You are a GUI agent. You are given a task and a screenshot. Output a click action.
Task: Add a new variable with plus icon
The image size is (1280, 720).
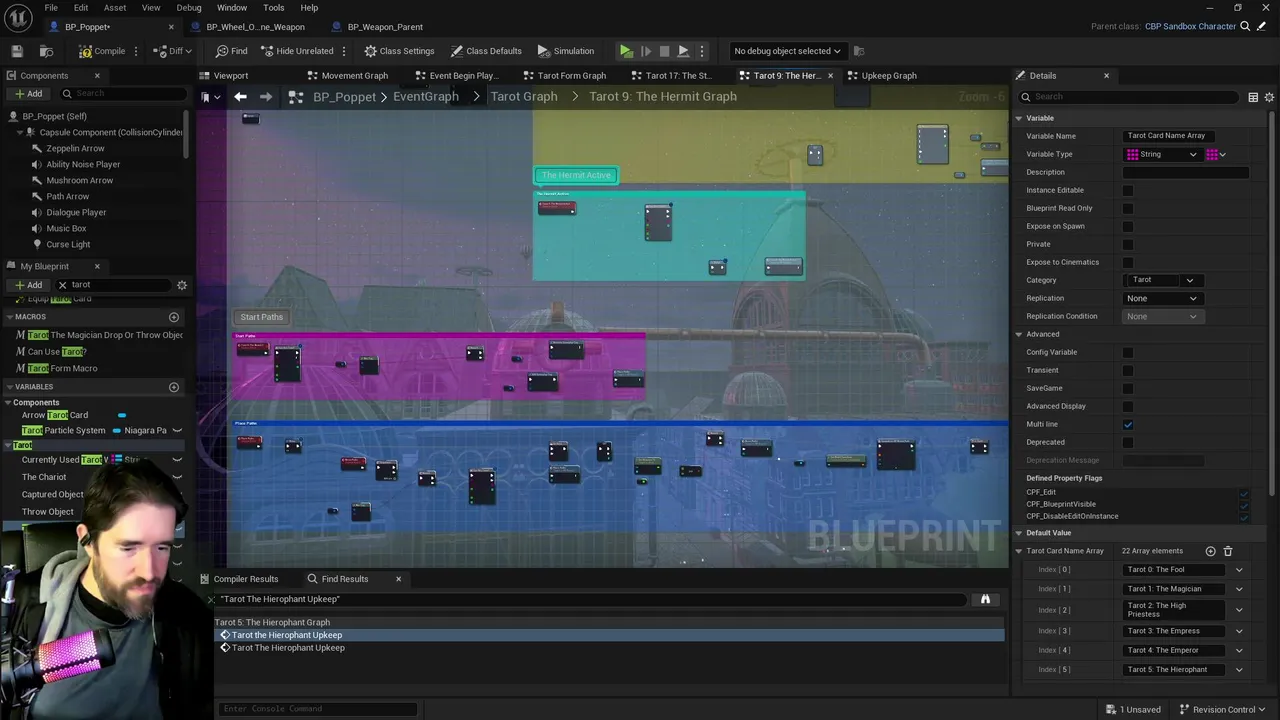174,387
